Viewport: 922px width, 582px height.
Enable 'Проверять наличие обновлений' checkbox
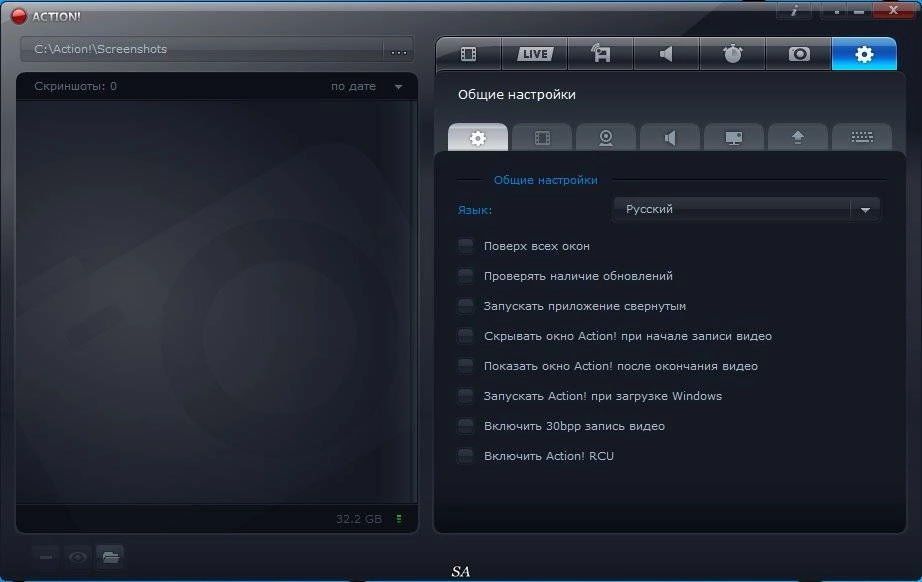pos(466,276)
